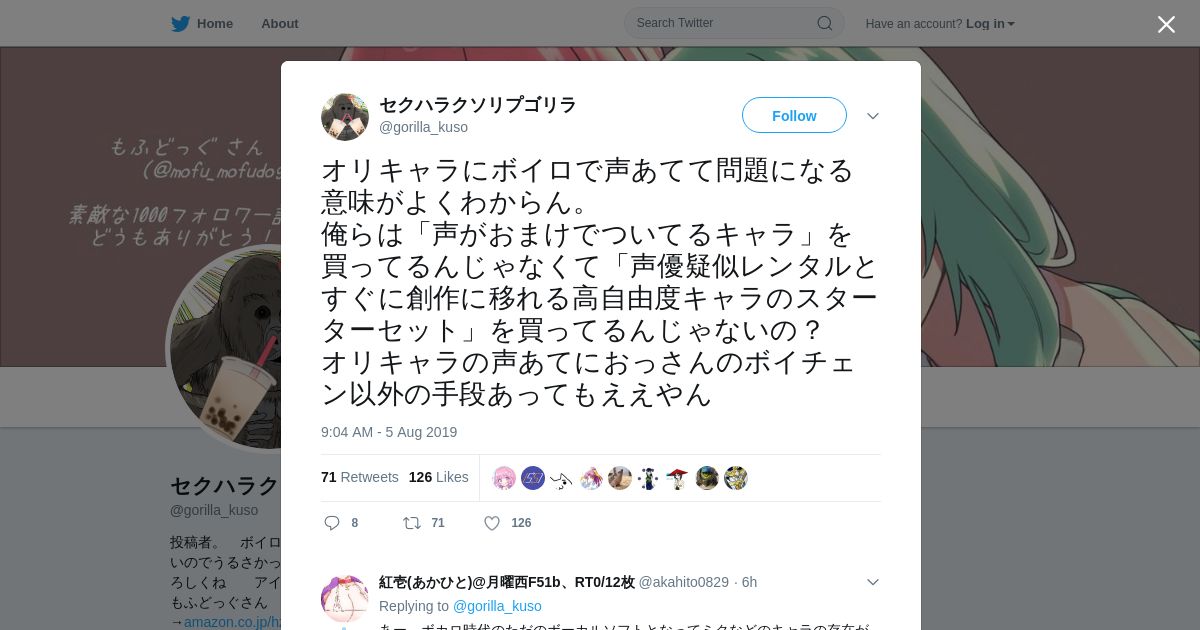Open the About menu item

pyautogui.click(x=280, y=24)
